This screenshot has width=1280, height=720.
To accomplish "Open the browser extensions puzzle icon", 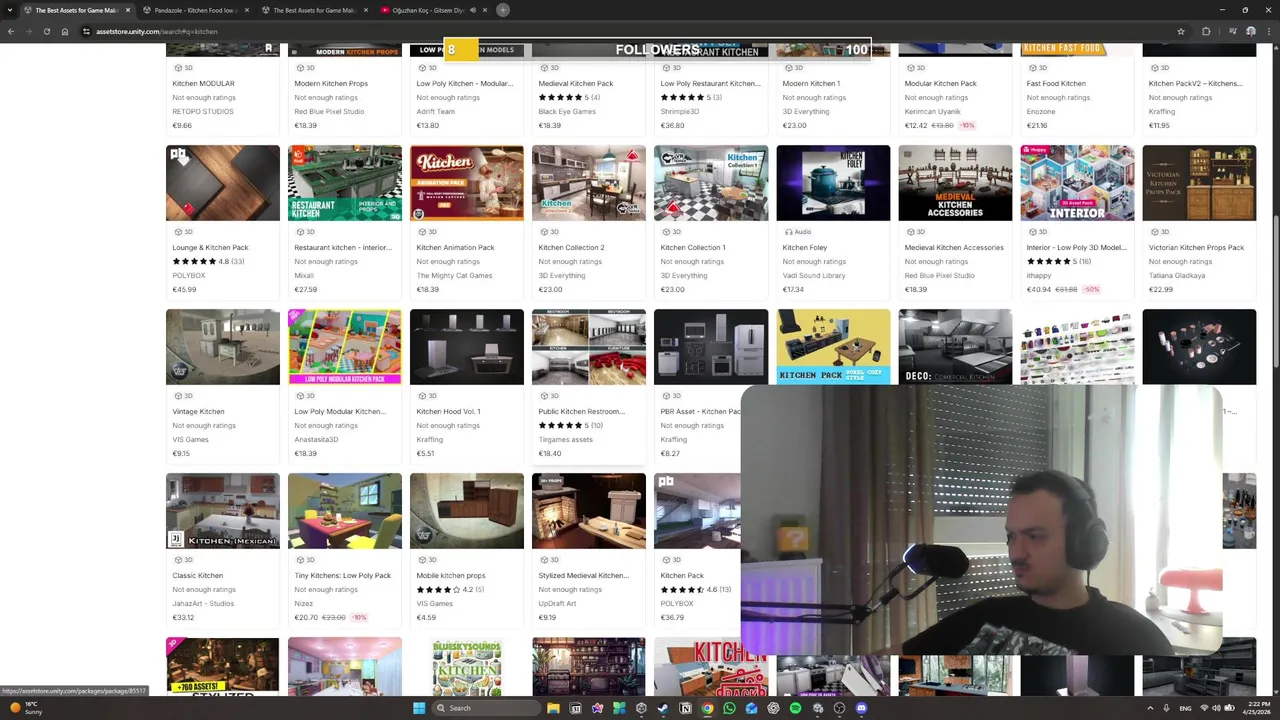I will [1206, 31].
